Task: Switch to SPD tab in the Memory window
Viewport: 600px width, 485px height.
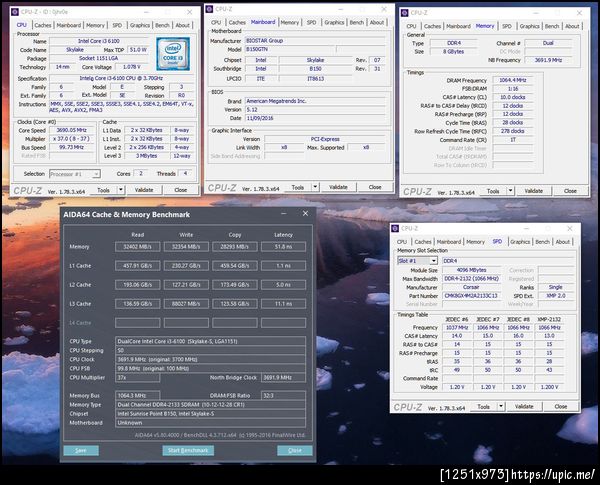Action: (x=507, y=26)
